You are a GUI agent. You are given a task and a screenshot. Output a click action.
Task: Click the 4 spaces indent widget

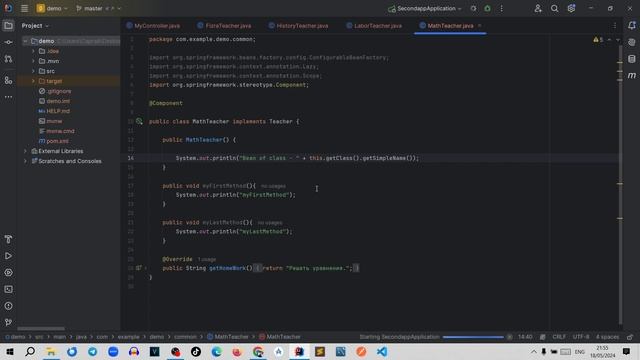pos(607,337)
